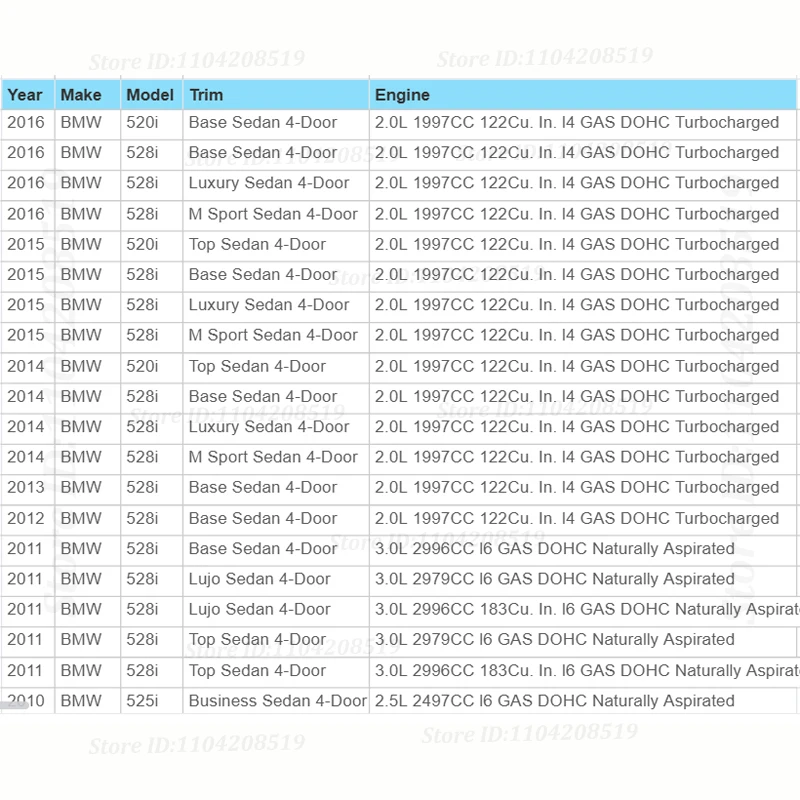Select "Base Sedan 4-Door" in the 2015 row

pos(263,274)
